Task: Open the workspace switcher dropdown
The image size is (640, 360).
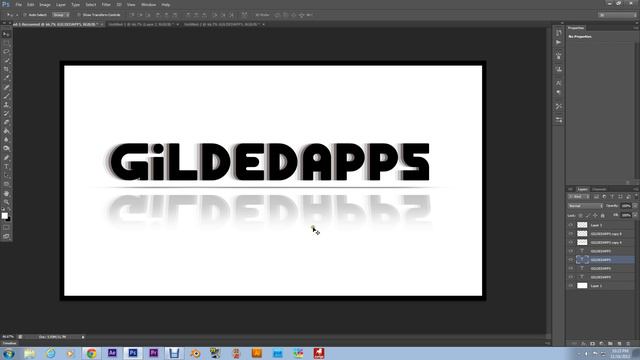Action: coord(617,15)
